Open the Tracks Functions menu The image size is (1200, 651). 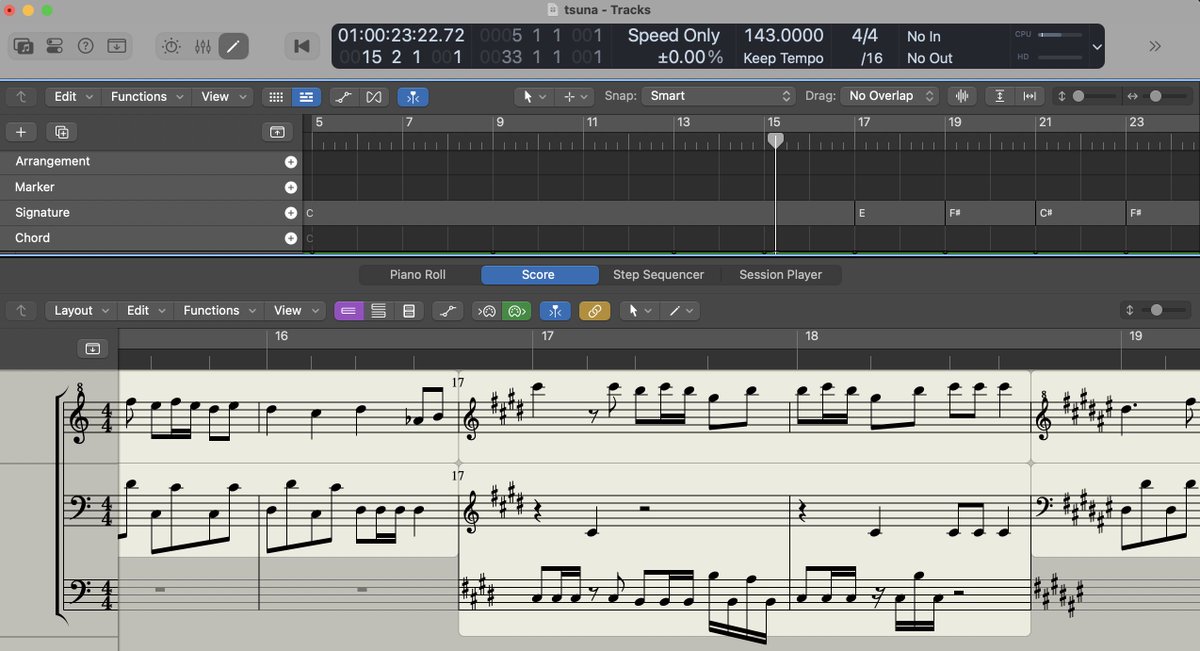(x=147, y=97)
